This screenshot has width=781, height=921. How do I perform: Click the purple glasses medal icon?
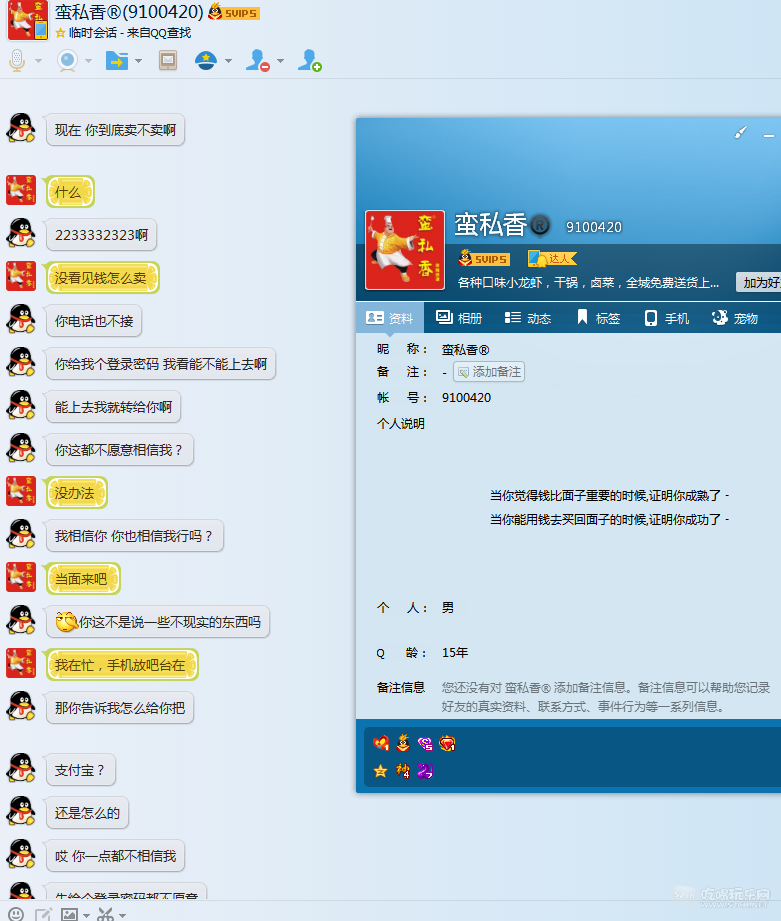[425, 744]
